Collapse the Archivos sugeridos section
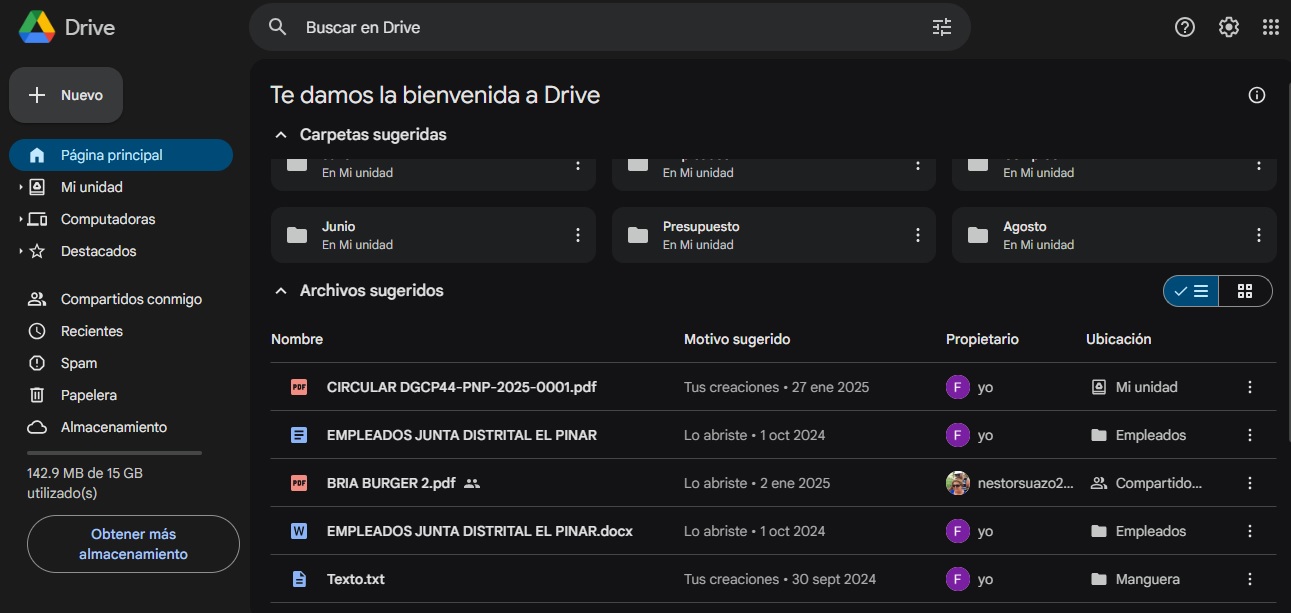The height and width of the screenshot is (613, 1291). pyautogui.click(x=281, y=291)
